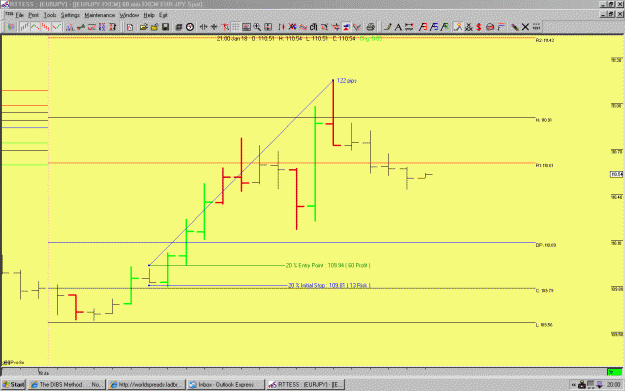Select the green bar chart style icon
The height and width of the screenshot is (391, 625).
coord(25,27)
